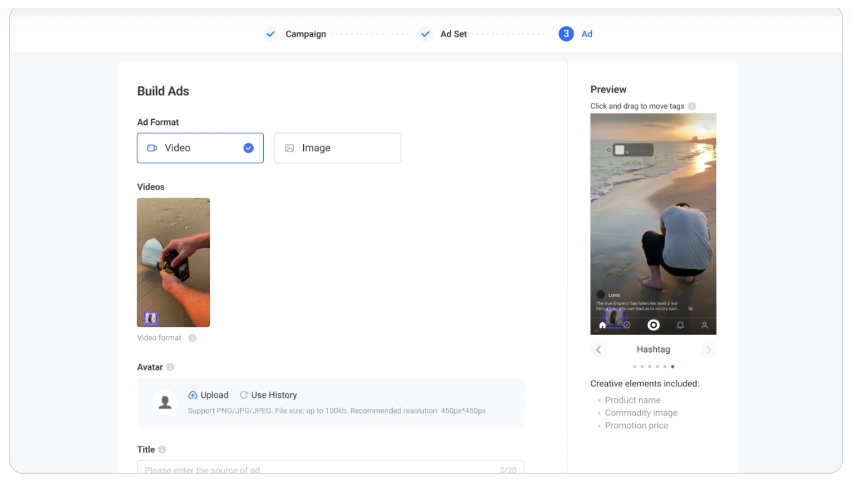The width and height of the screenshot is (852, 481).
Task: Click the blue checkmark on the Video format
Action: pos(248,148)
